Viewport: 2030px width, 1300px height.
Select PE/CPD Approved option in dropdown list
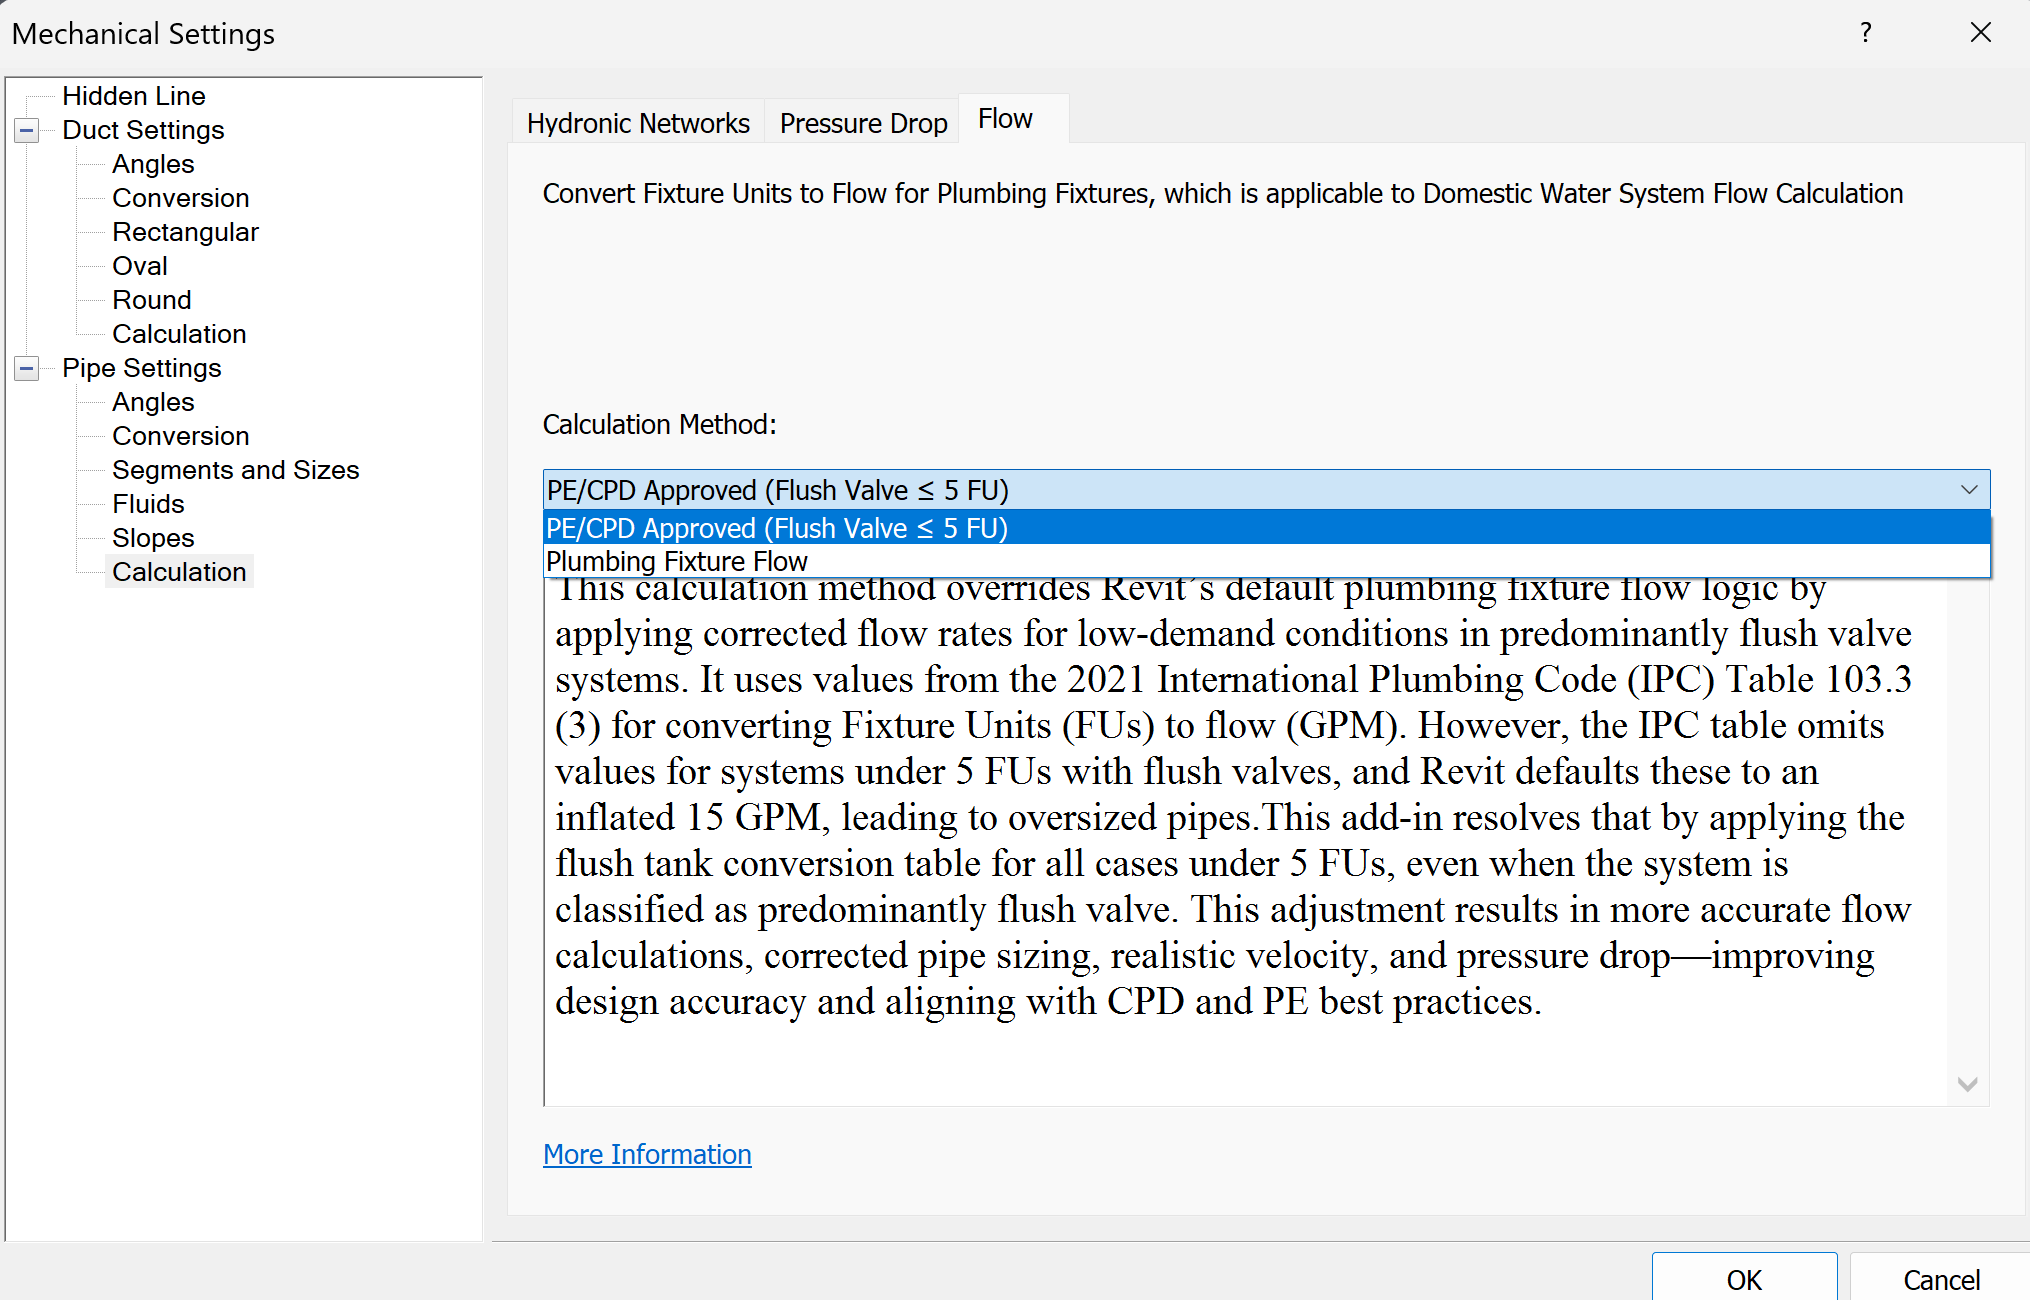[1266, 528]
